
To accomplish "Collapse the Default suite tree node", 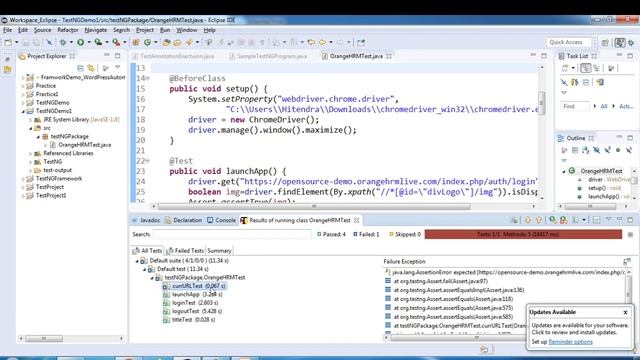I will [x=137, y=260].
